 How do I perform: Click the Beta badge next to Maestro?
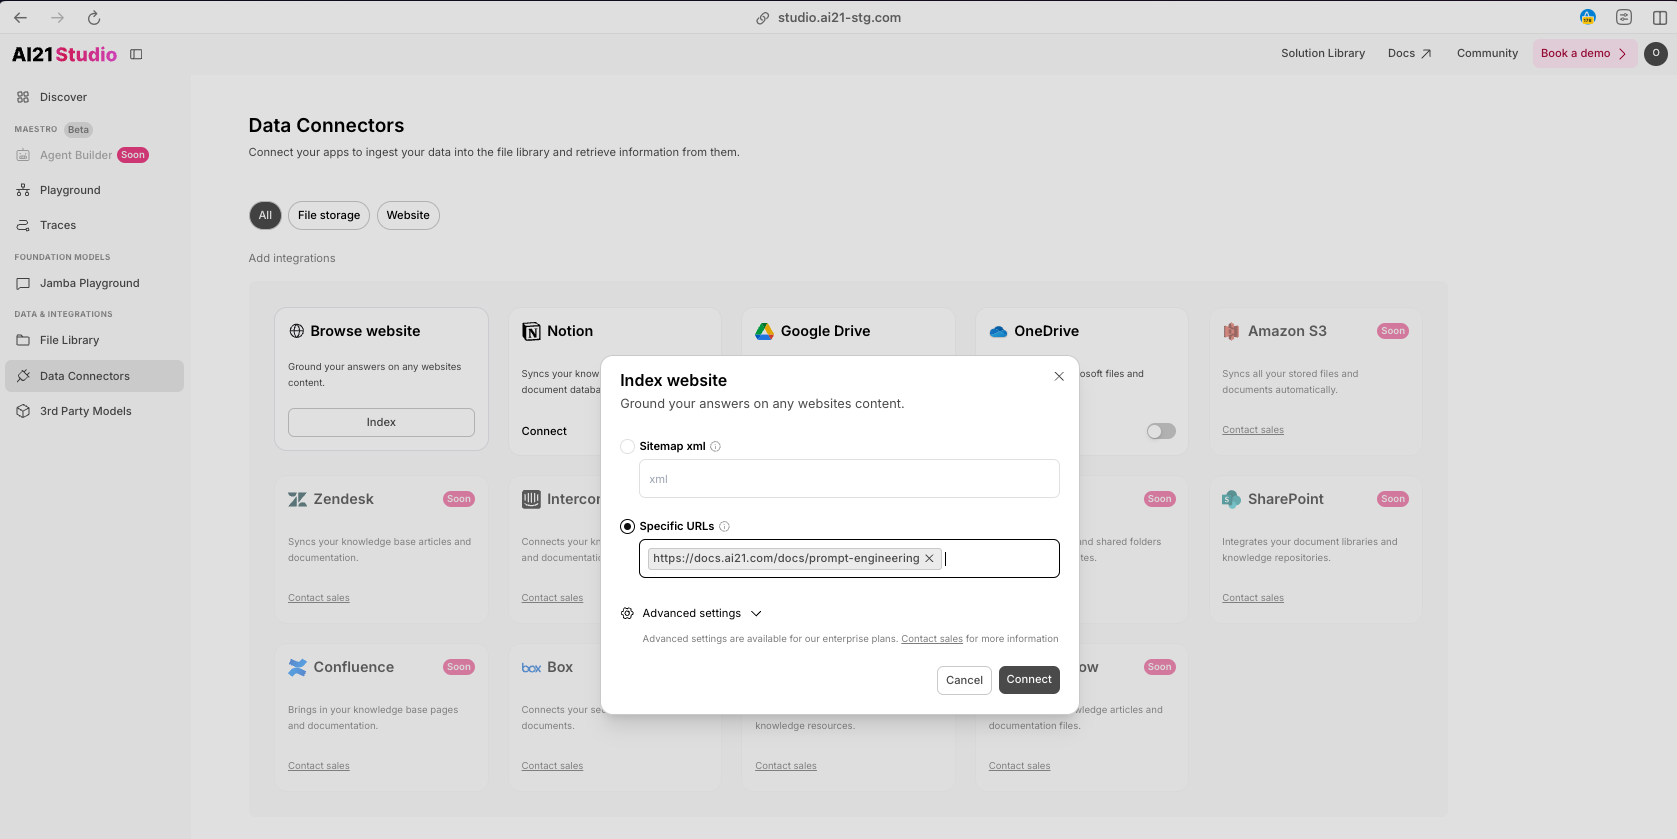click(78, 129)
